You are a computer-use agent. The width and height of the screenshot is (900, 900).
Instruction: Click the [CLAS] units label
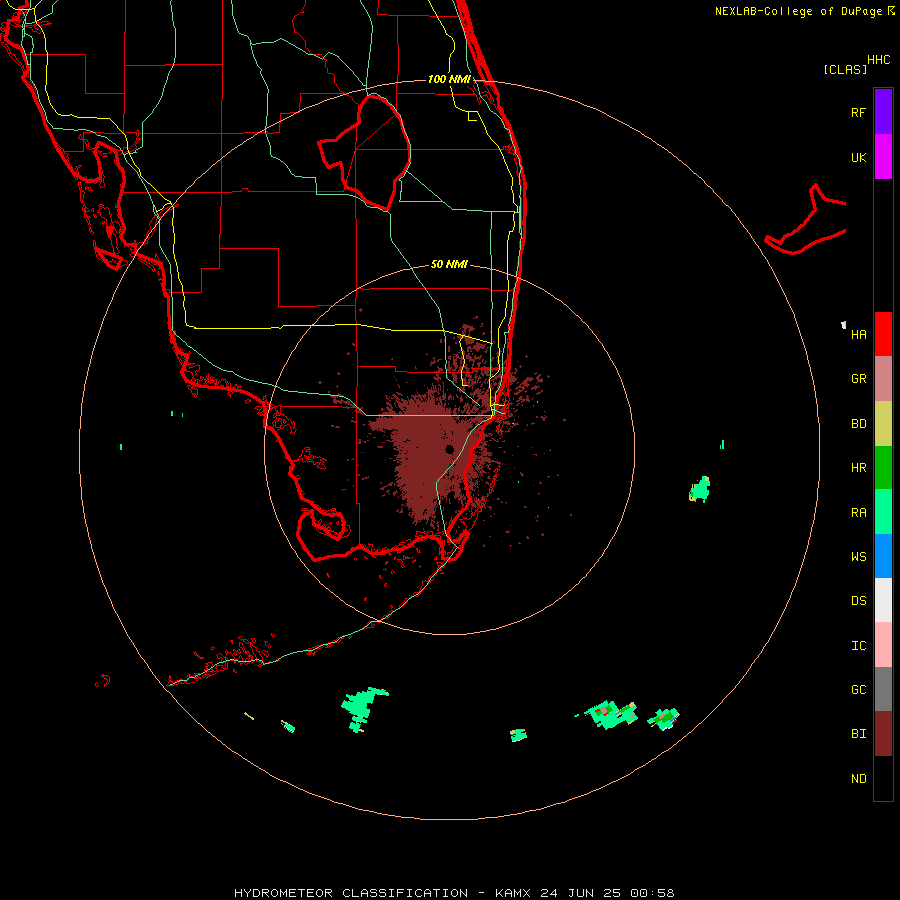tap(845, 69)
